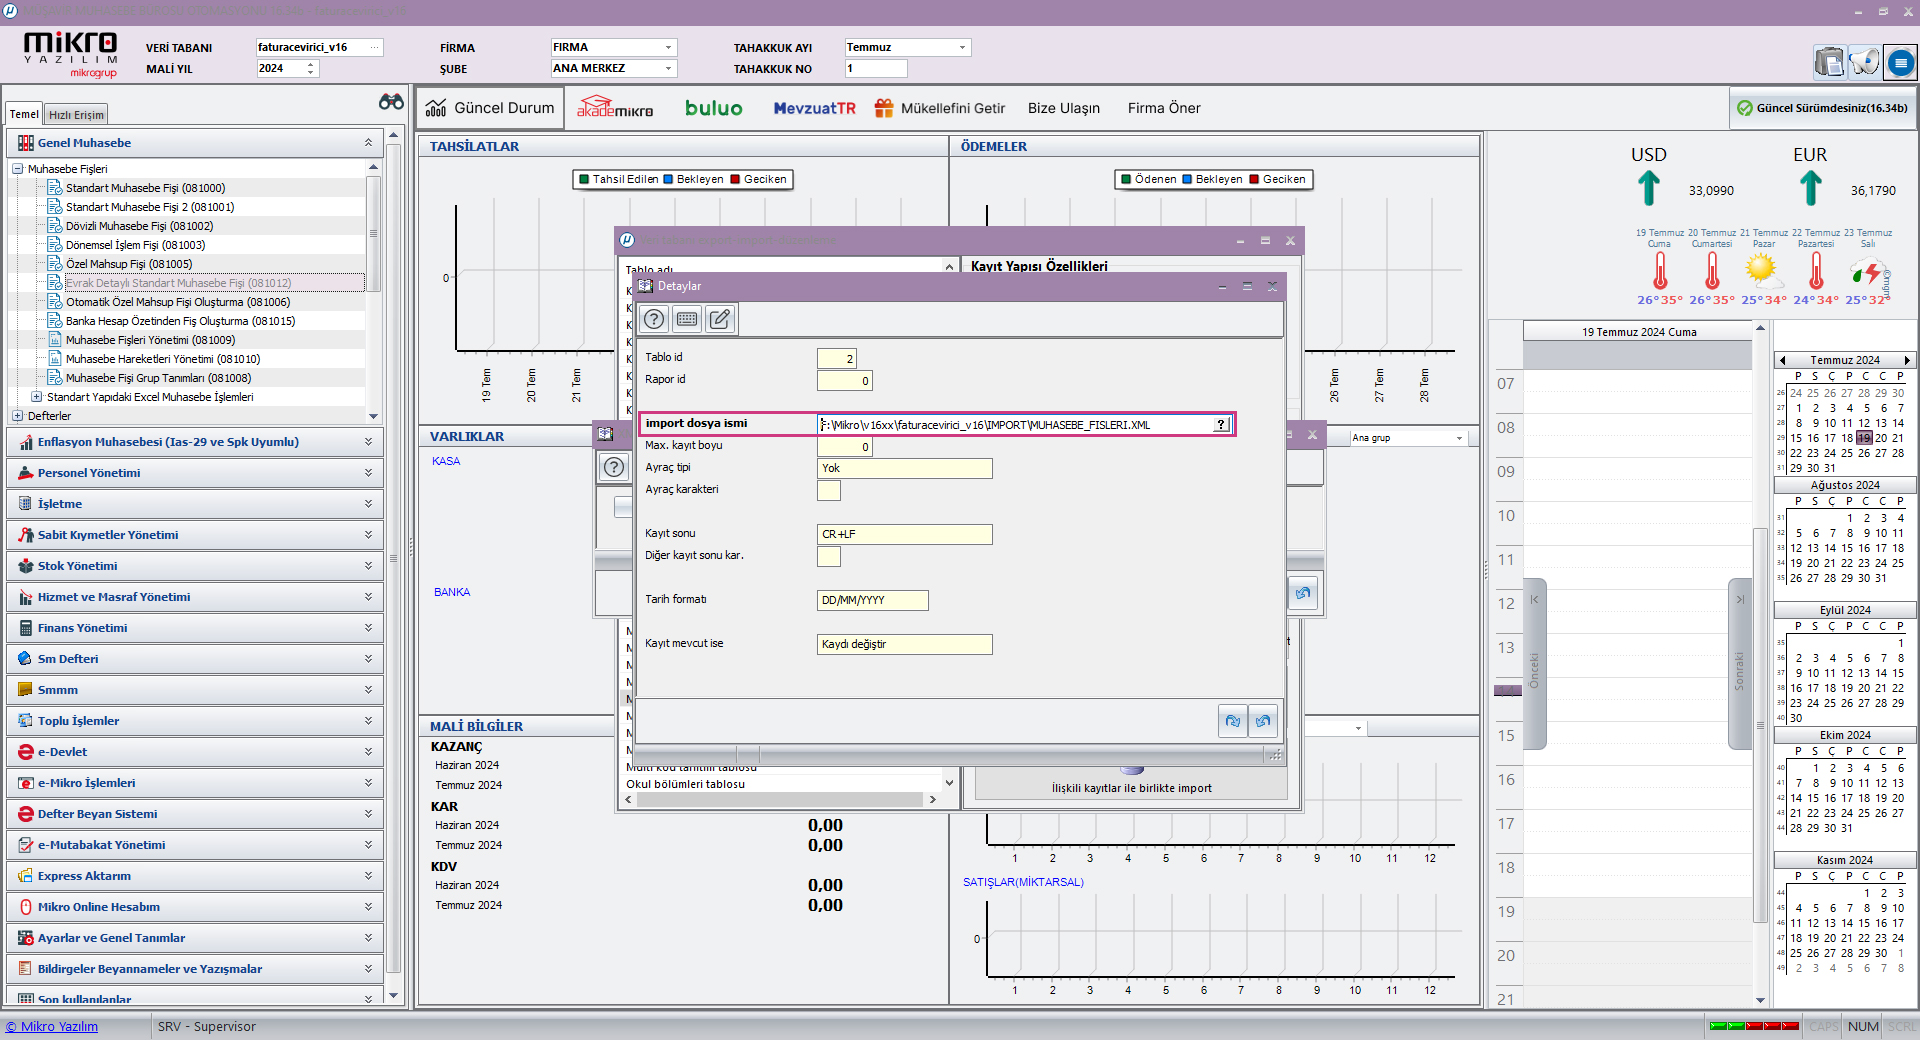
Task: Select Dövizli Muhasebe Fişi (081002) item
Action: [139, 226]
